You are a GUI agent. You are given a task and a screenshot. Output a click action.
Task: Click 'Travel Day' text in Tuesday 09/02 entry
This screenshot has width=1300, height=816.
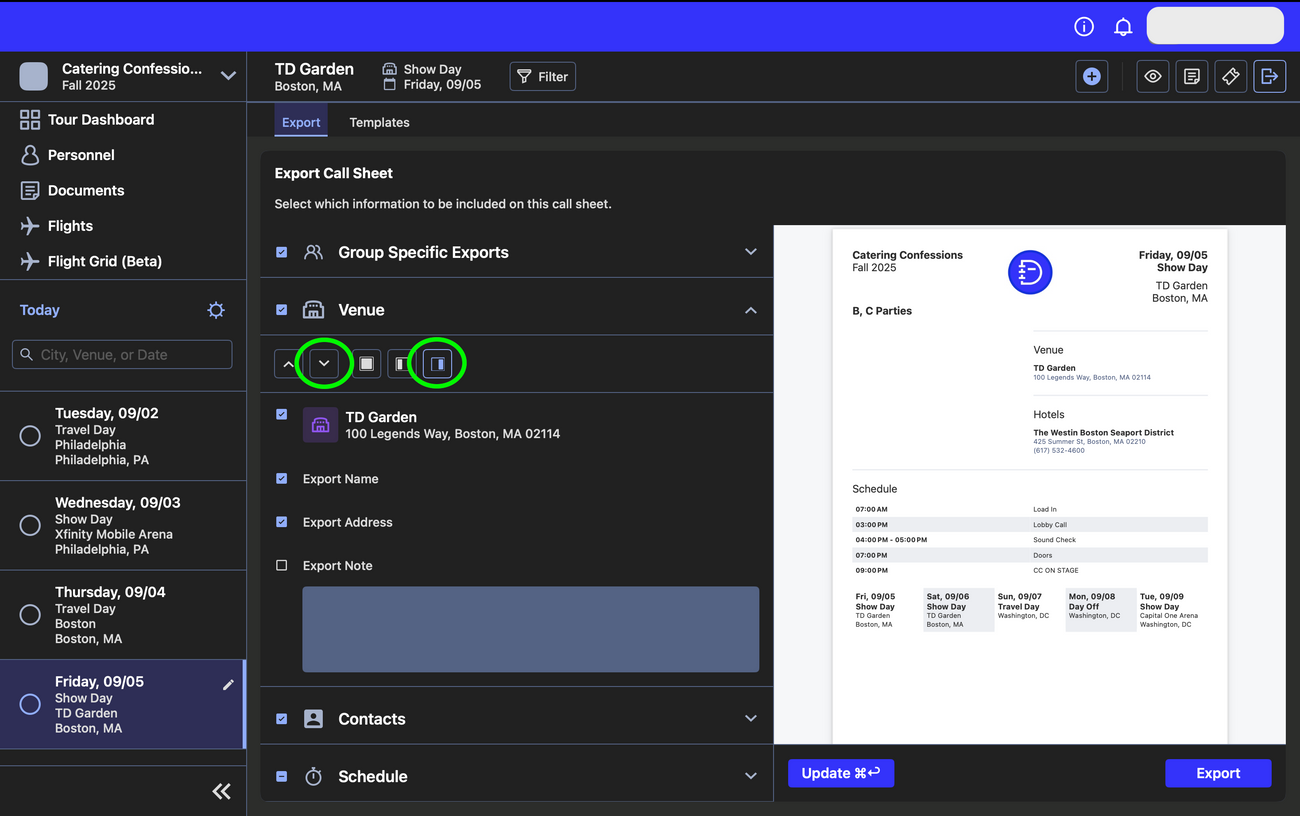pyautogui.click(x=85, y=430)
